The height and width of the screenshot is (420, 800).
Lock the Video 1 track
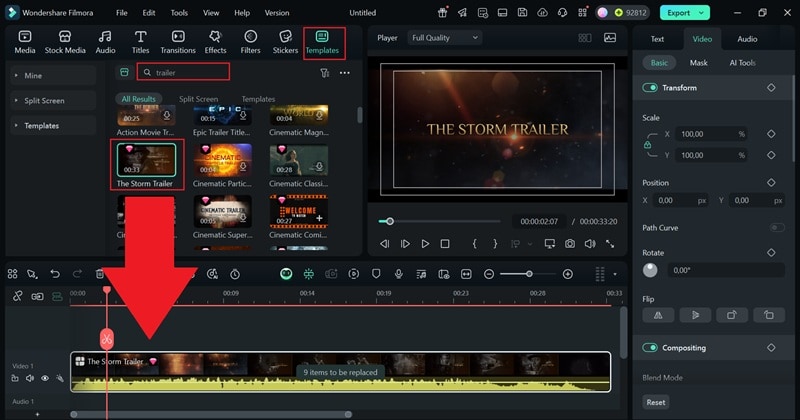click(15, 378)
